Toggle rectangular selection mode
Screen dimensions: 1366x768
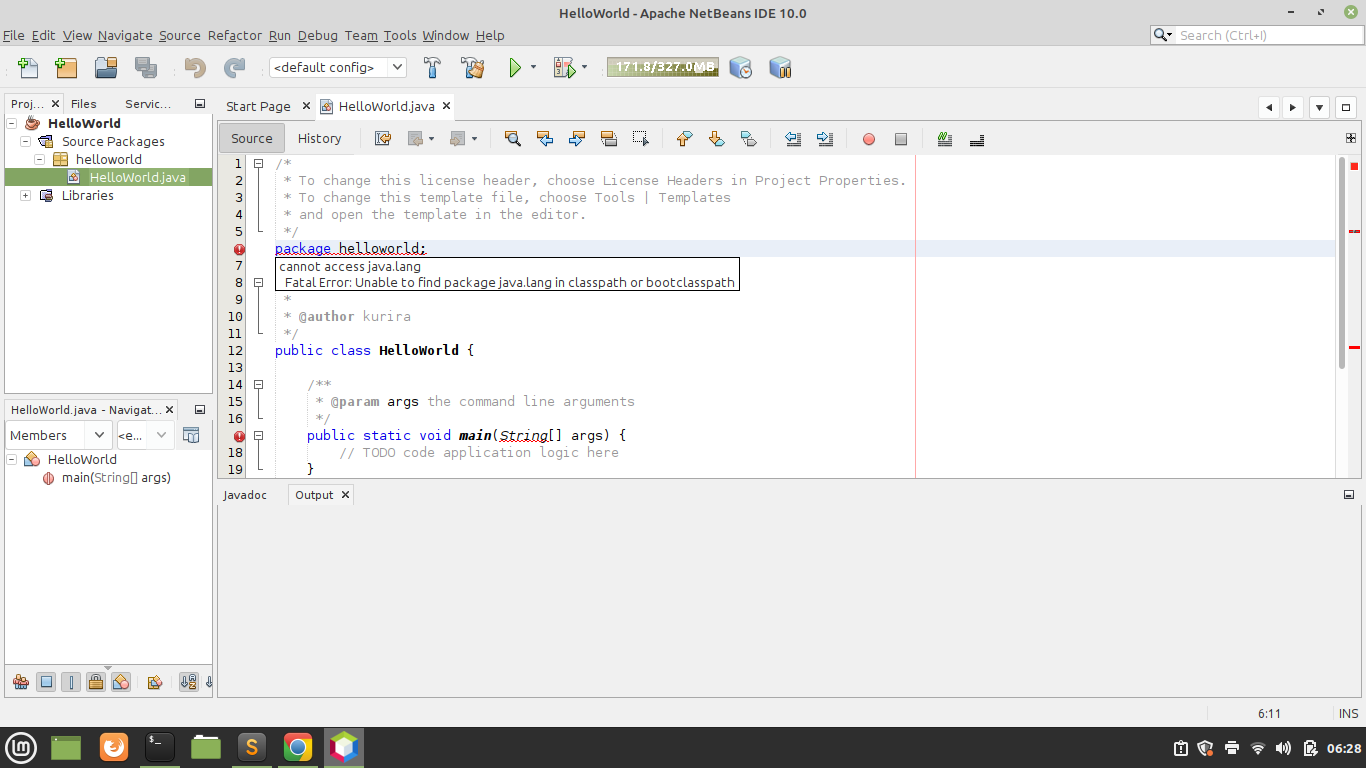coord(641,139)
